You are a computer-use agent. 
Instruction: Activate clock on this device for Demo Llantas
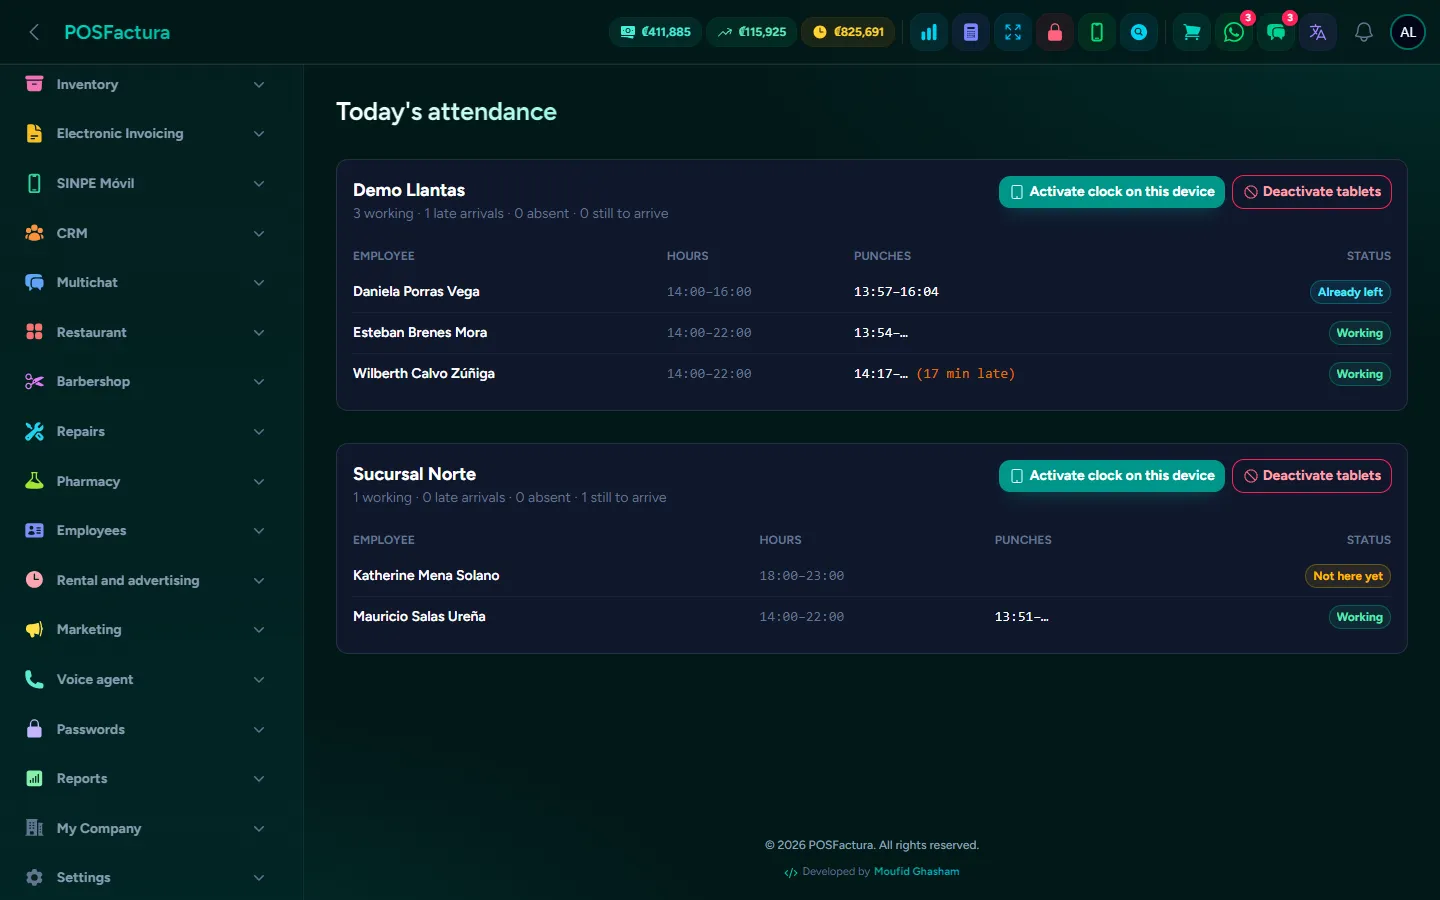(x=1112, y=192)
